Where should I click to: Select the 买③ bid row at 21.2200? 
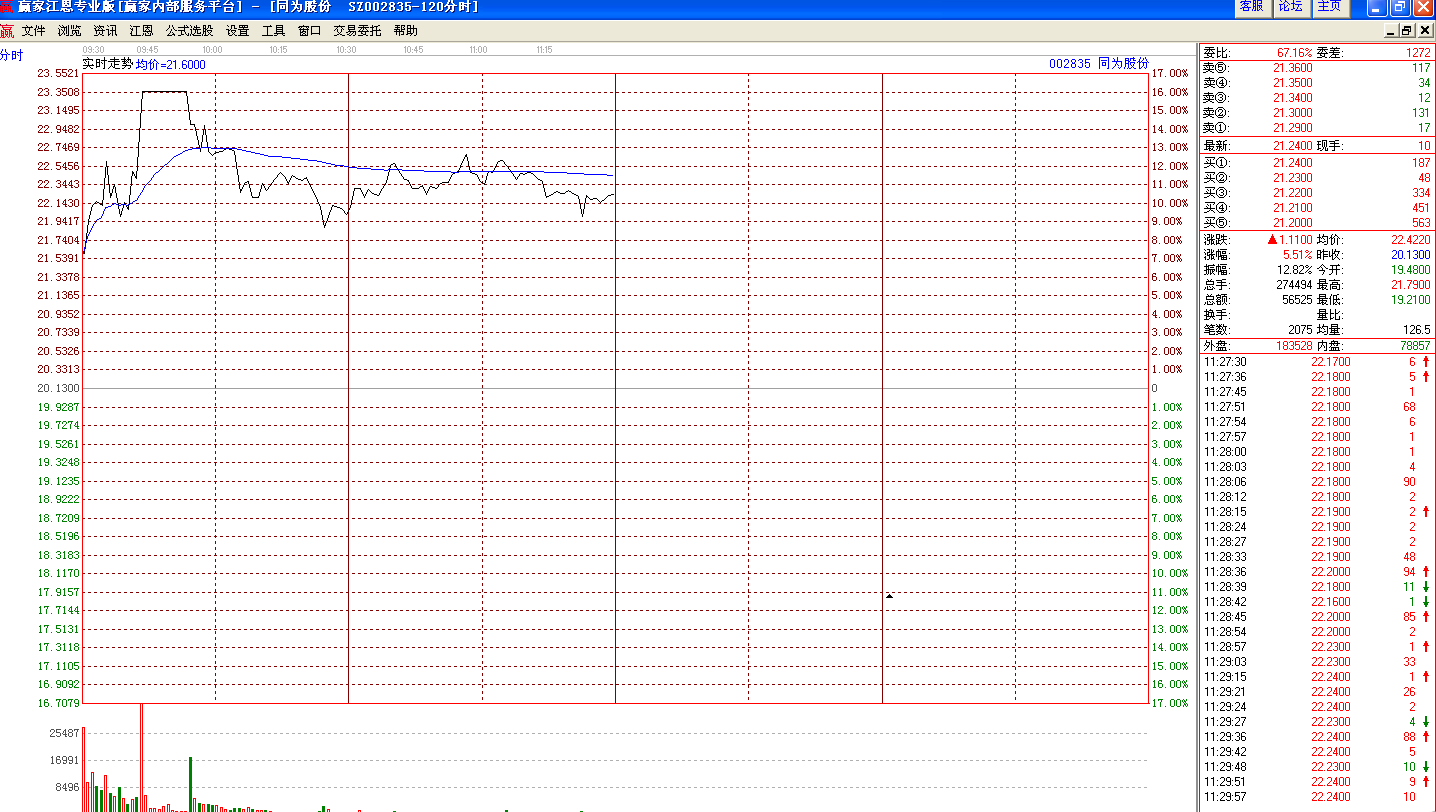pyautogui.click(x=1316, y=193)
